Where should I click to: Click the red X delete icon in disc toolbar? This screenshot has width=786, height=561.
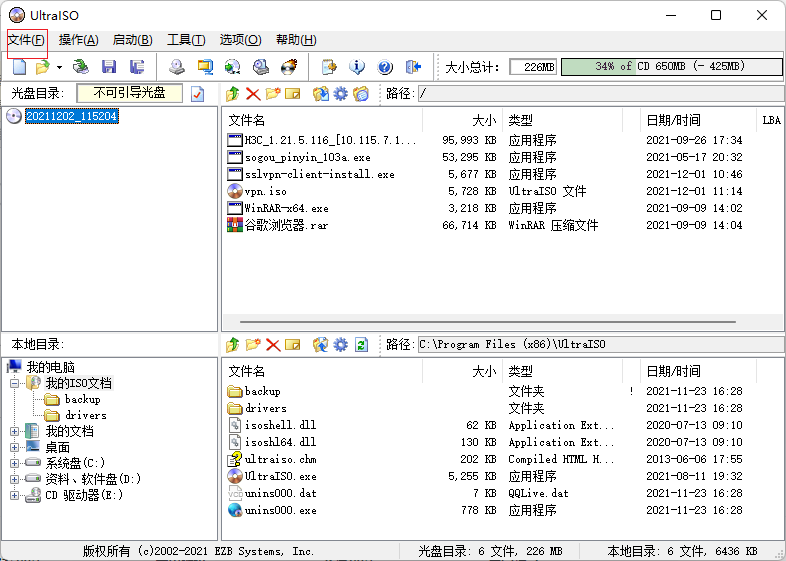click(253, 94)
